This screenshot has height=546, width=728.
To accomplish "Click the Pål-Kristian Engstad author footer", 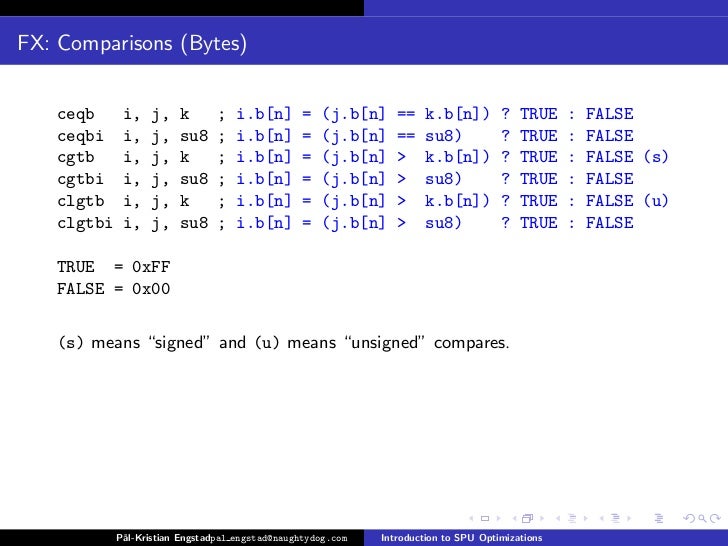I will 163,538.
